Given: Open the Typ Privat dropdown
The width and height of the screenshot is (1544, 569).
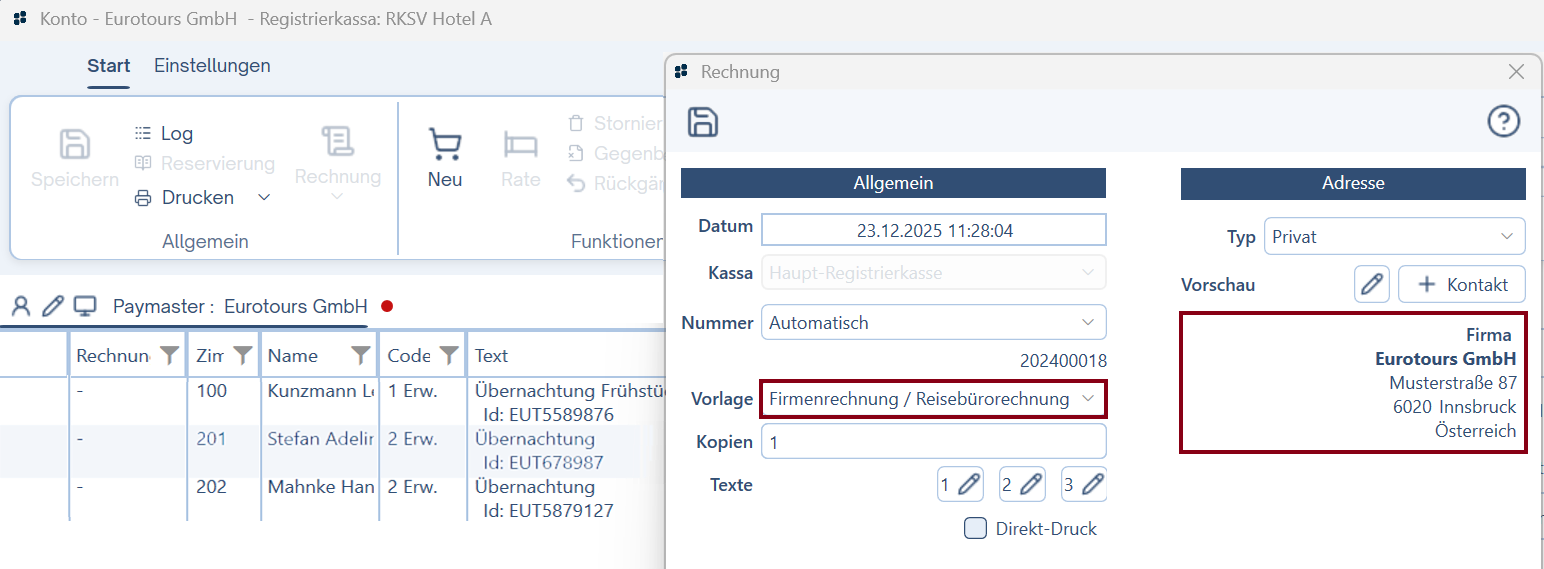Looking at the screenshot, I should tap(1395, 237).
